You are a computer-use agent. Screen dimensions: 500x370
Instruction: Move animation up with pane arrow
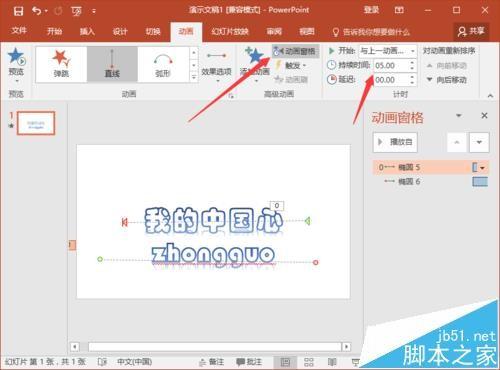(x=457, y=142)
